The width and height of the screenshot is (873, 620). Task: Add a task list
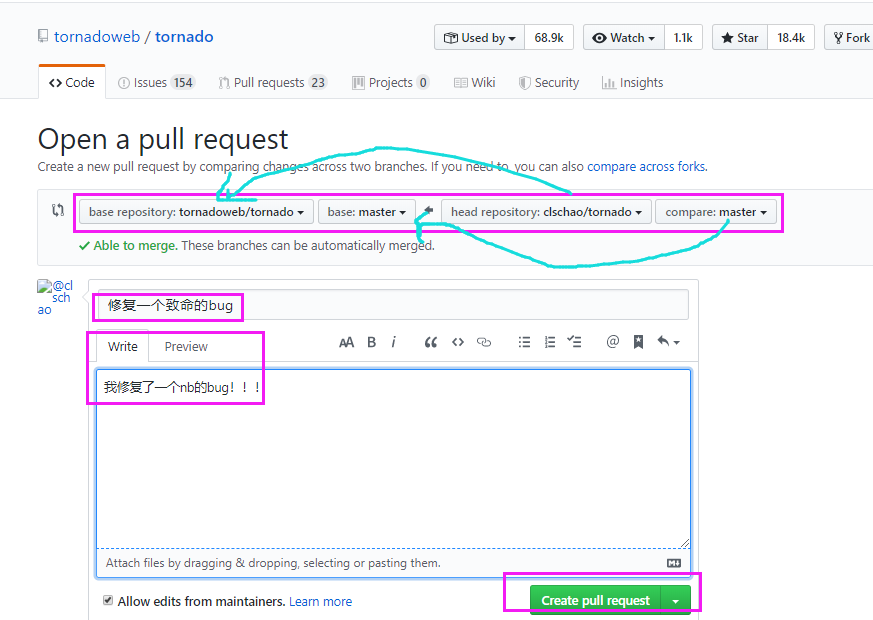click(x=574, y=342)
